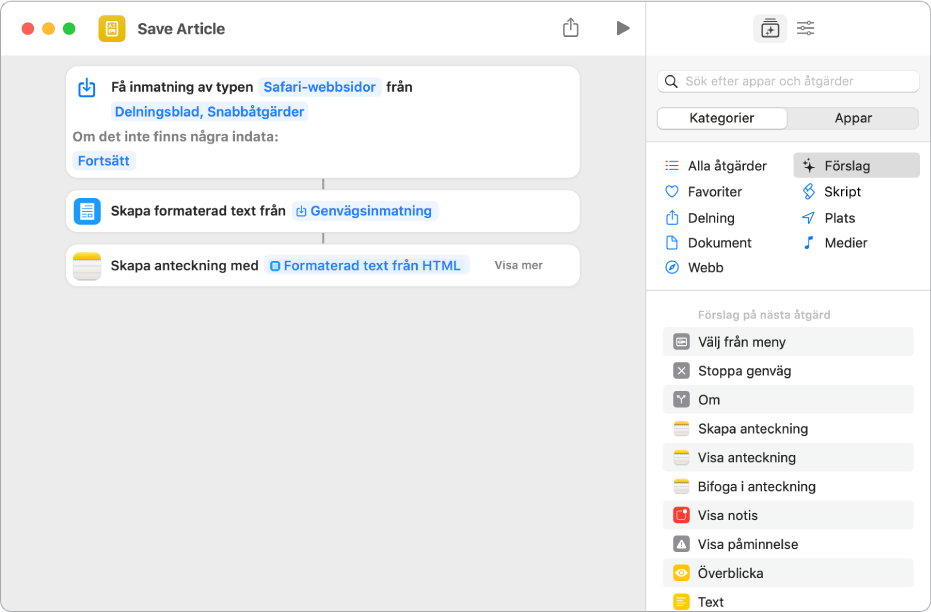Screen dimensions: 931x612
Task: Click the Safari-webbsidor input type token
Action: [x=320, y=87]
